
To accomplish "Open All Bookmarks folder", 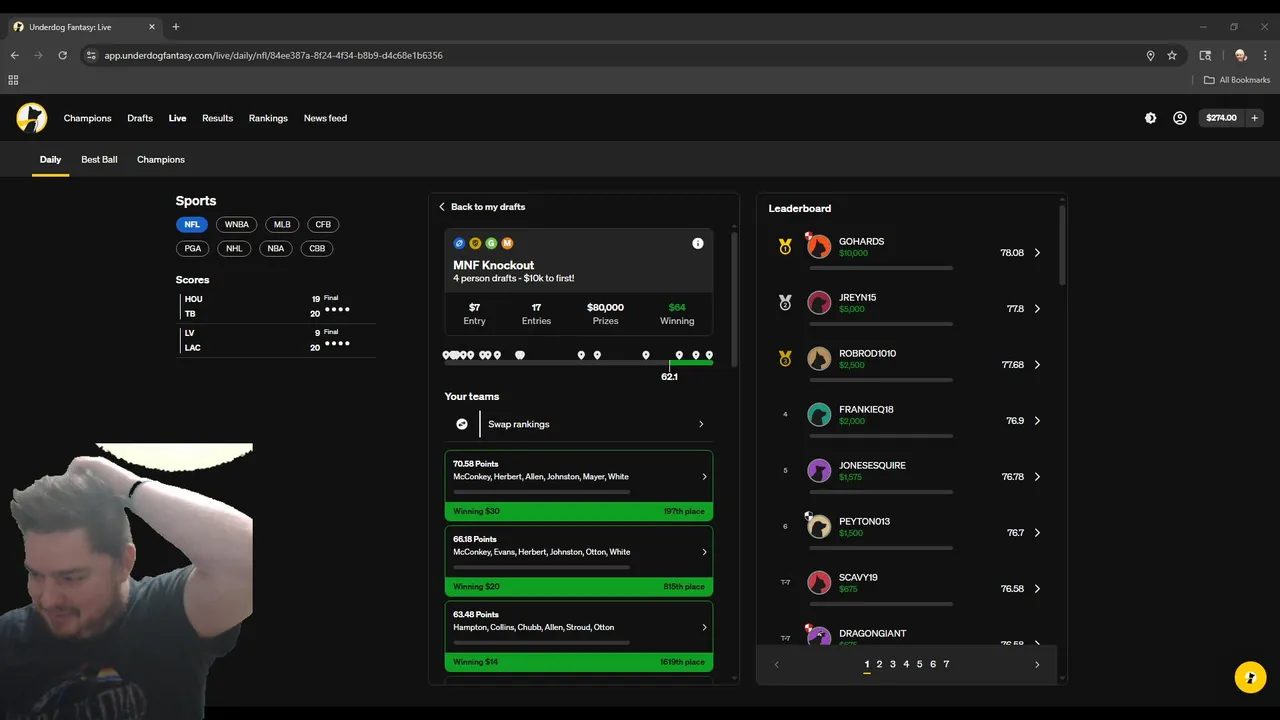I will [x=1237, y=80].
